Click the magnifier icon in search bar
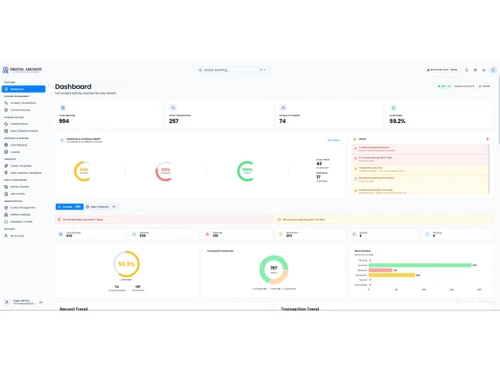 click(200, 70)
